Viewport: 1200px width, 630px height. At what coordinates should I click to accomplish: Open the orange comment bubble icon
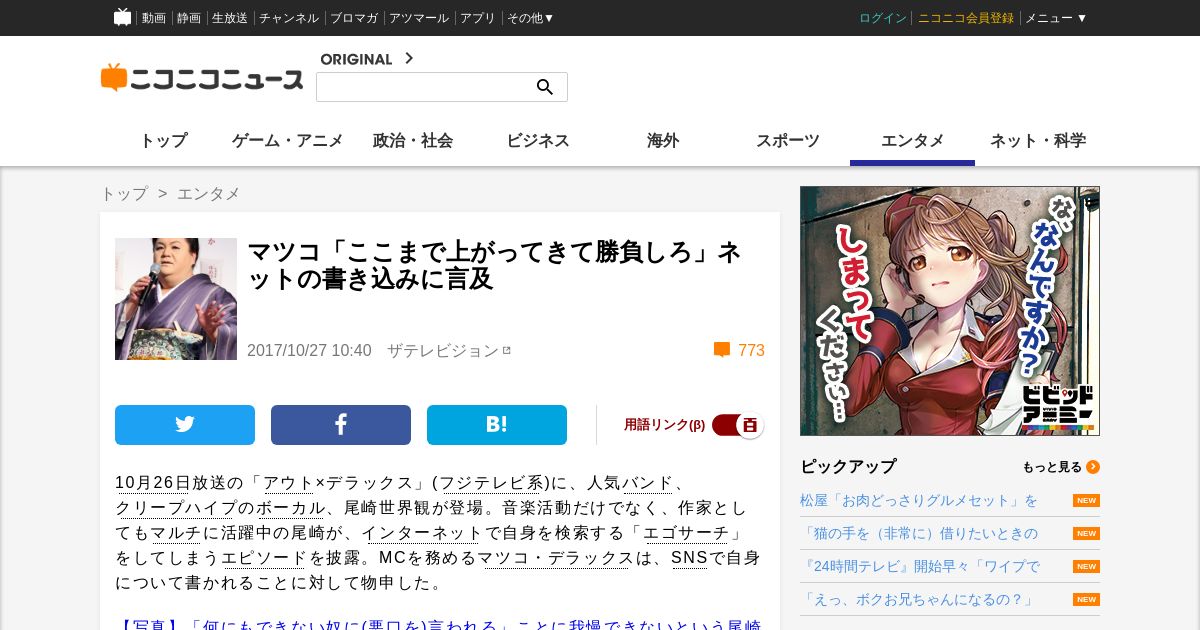[x=722, y=350]
